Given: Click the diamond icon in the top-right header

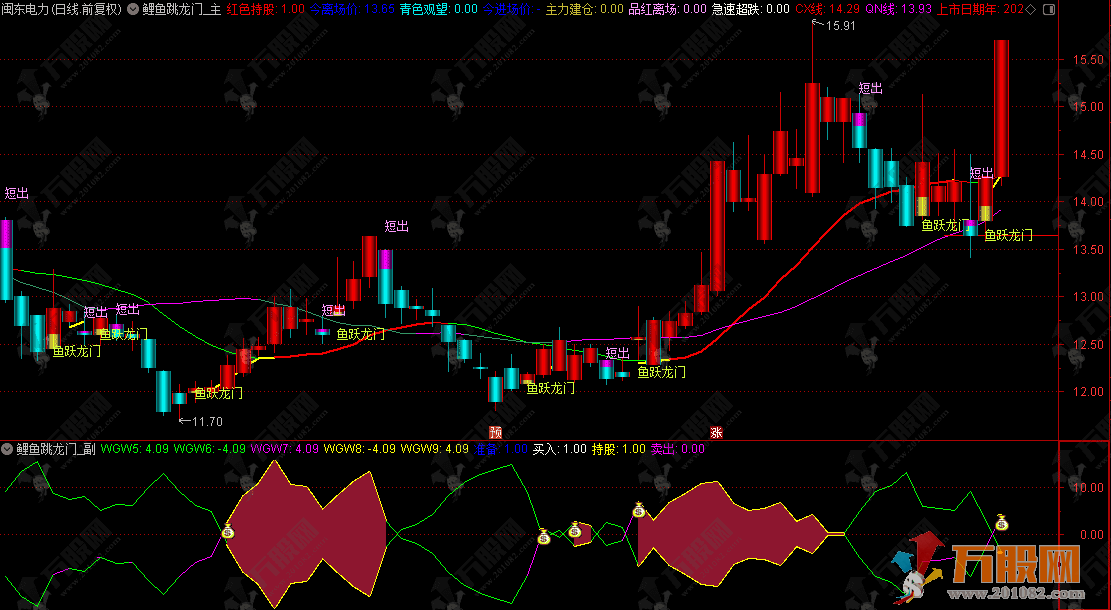Looking at the screenshot, I should coord(1031,9).
